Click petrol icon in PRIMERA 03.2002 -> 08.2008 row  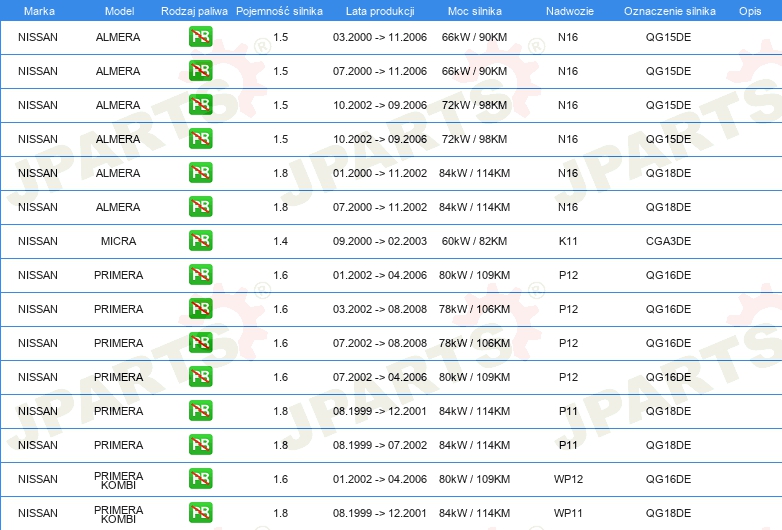tap(200, 309)
